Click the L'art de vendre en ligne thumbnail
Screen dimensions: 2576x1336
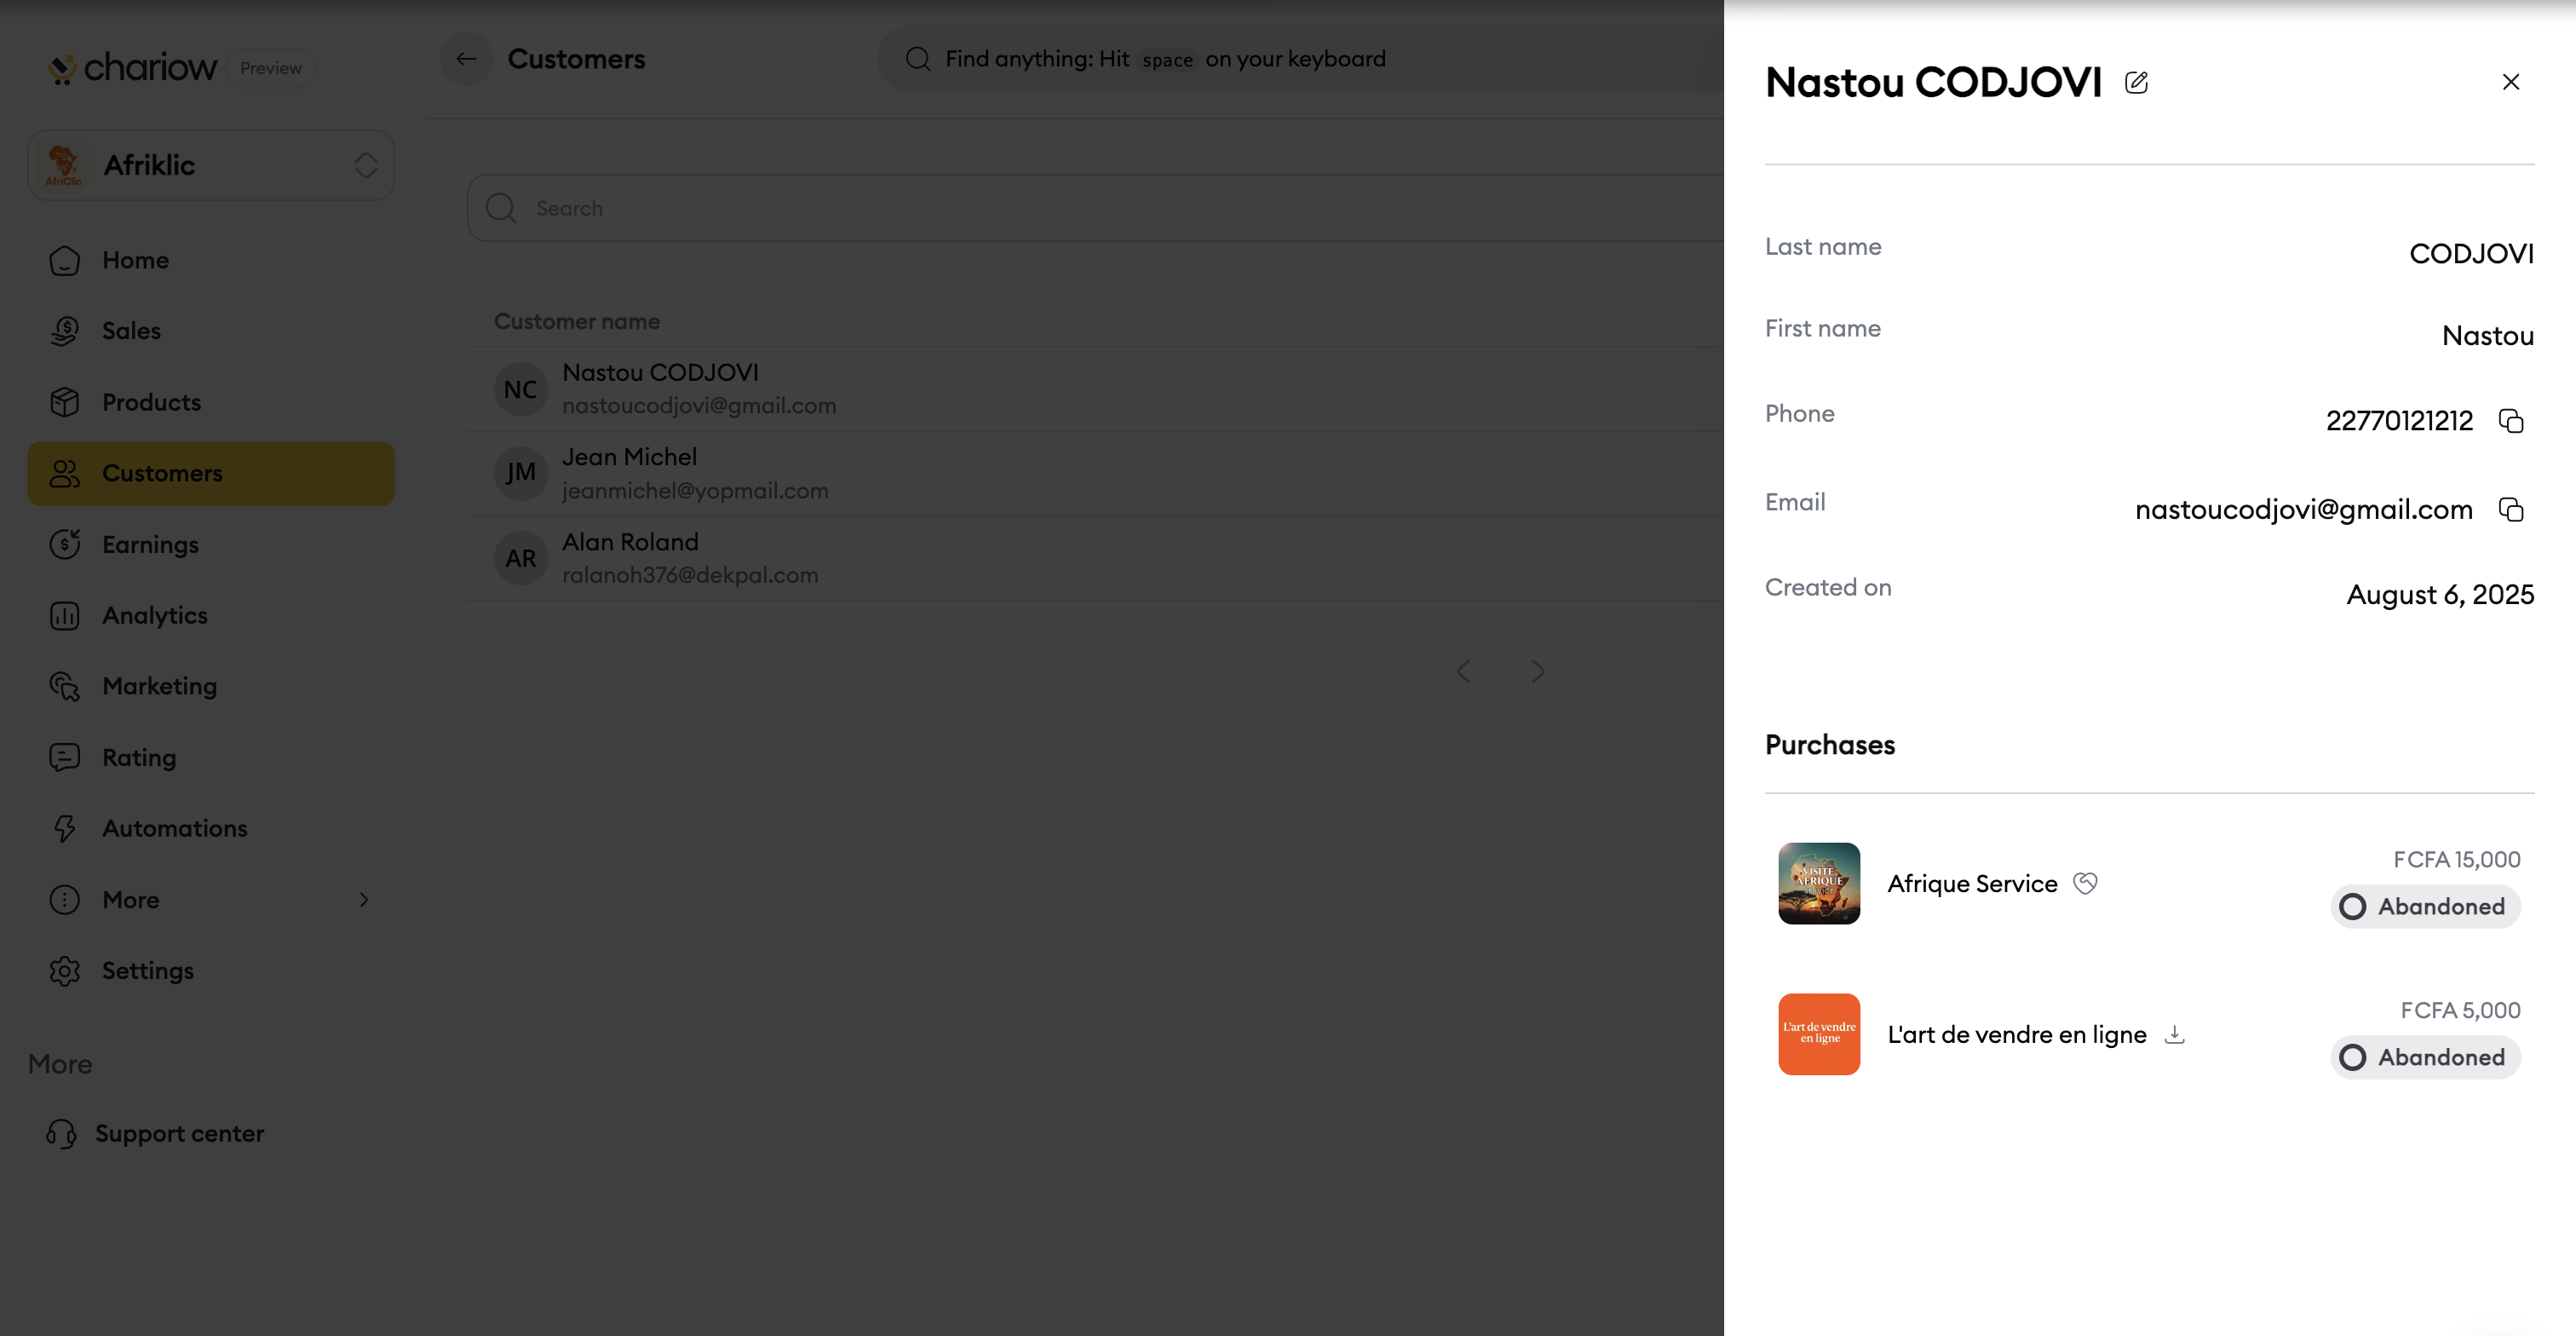(x=1819, y=1034)
